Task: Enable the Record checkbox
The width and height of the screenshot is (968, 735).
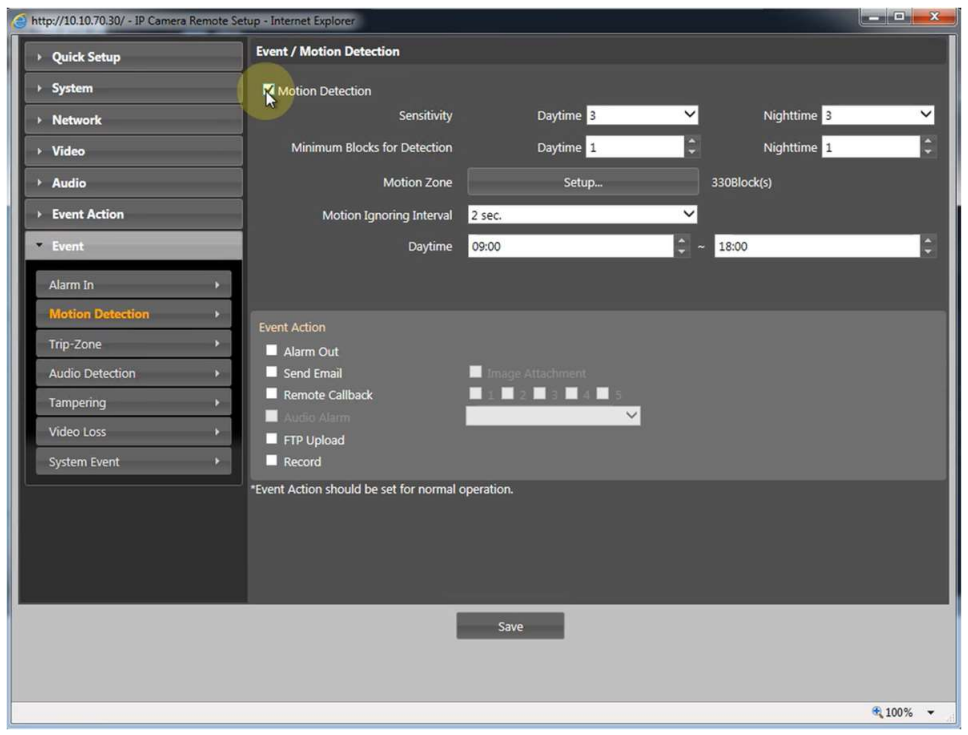Action: click(x=271, y=460)
